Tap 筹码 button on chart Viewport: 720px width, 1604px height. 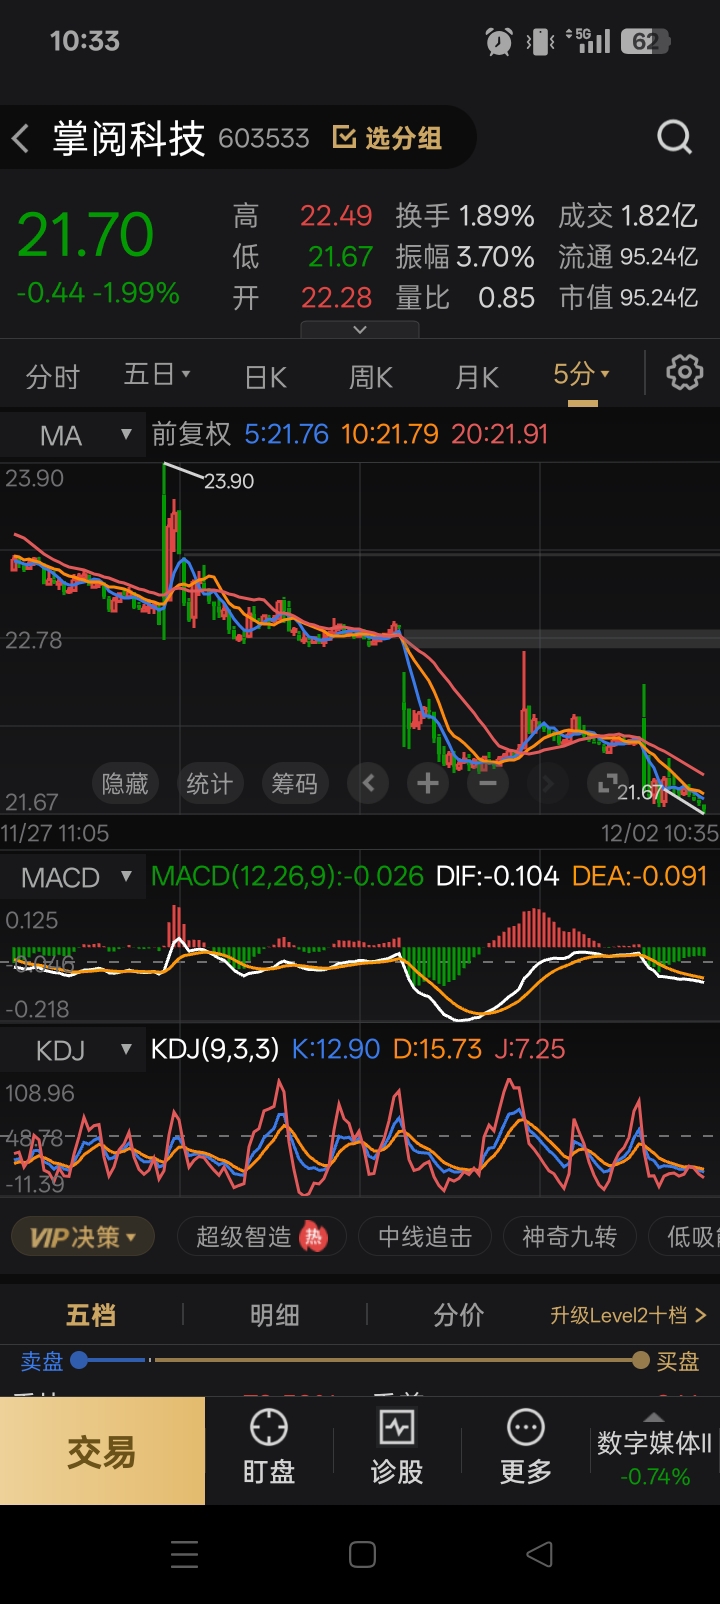294,784
